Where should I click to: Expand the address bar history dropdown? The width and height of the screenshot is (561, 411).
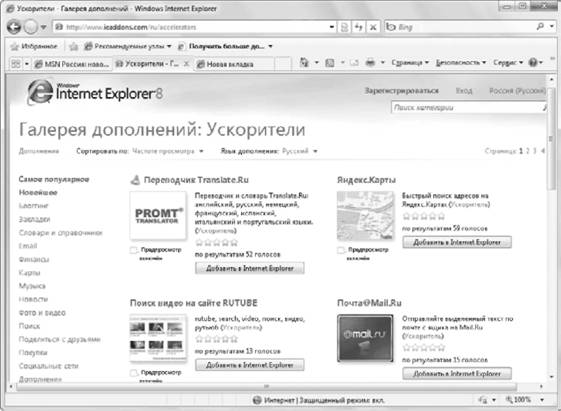332,27
